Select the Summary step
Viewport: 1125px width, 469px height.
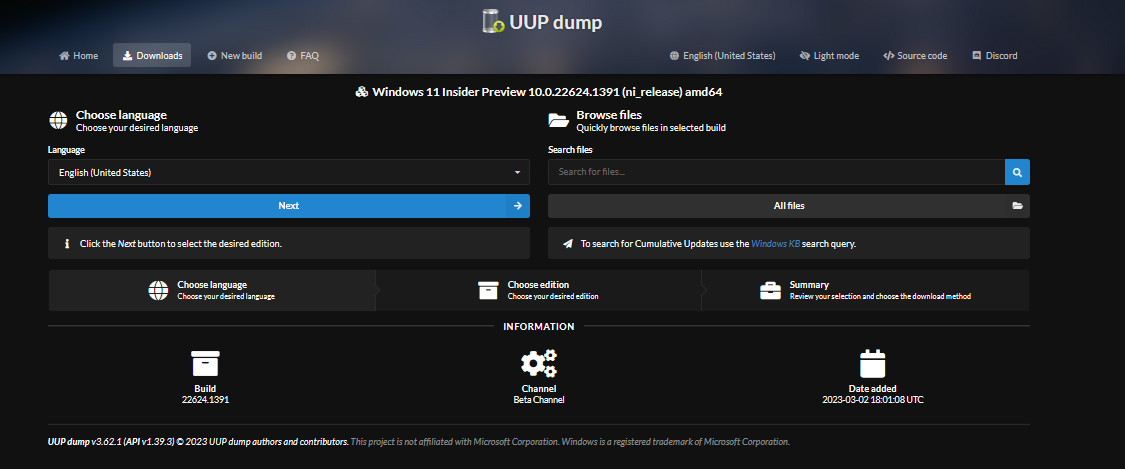point(865,290)
